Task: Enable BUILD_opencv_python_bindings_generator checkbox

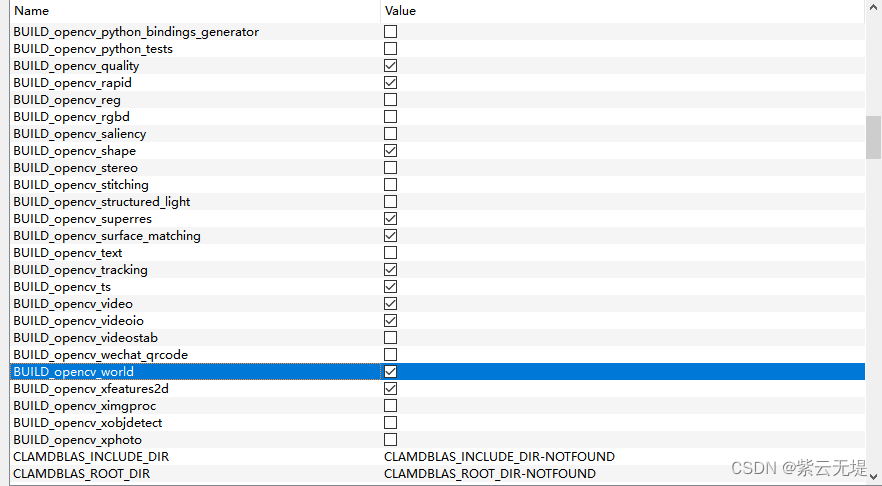Action: [x=390, y=32]
